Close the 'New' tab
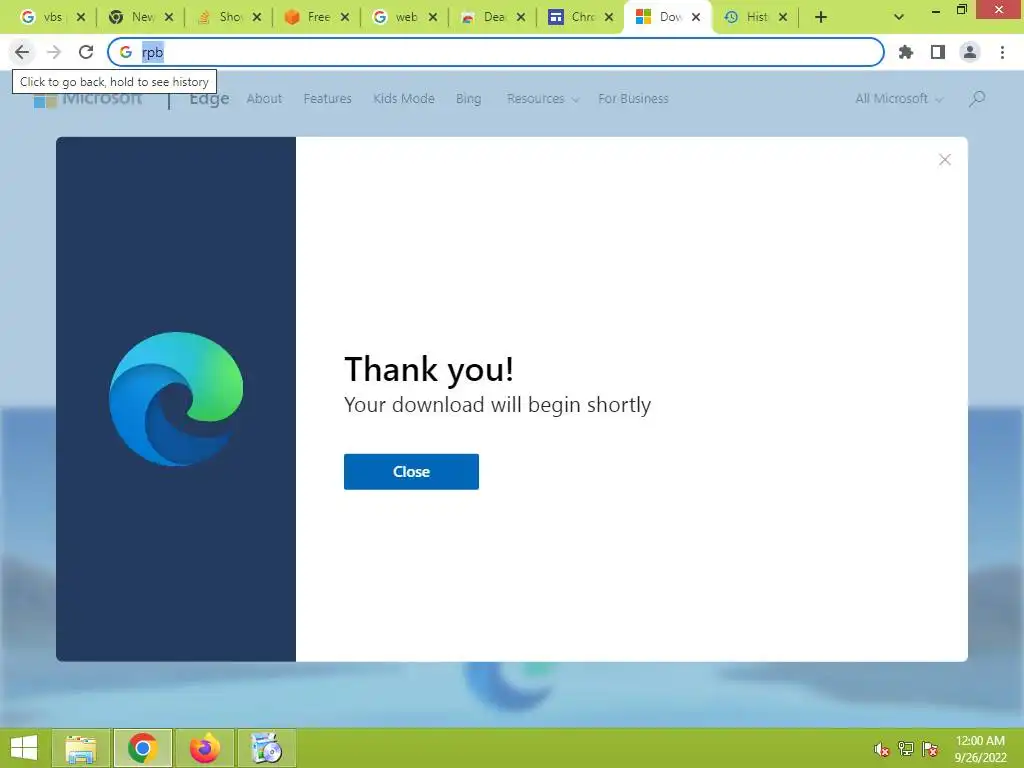The image size is (1024, 768). 169,18
